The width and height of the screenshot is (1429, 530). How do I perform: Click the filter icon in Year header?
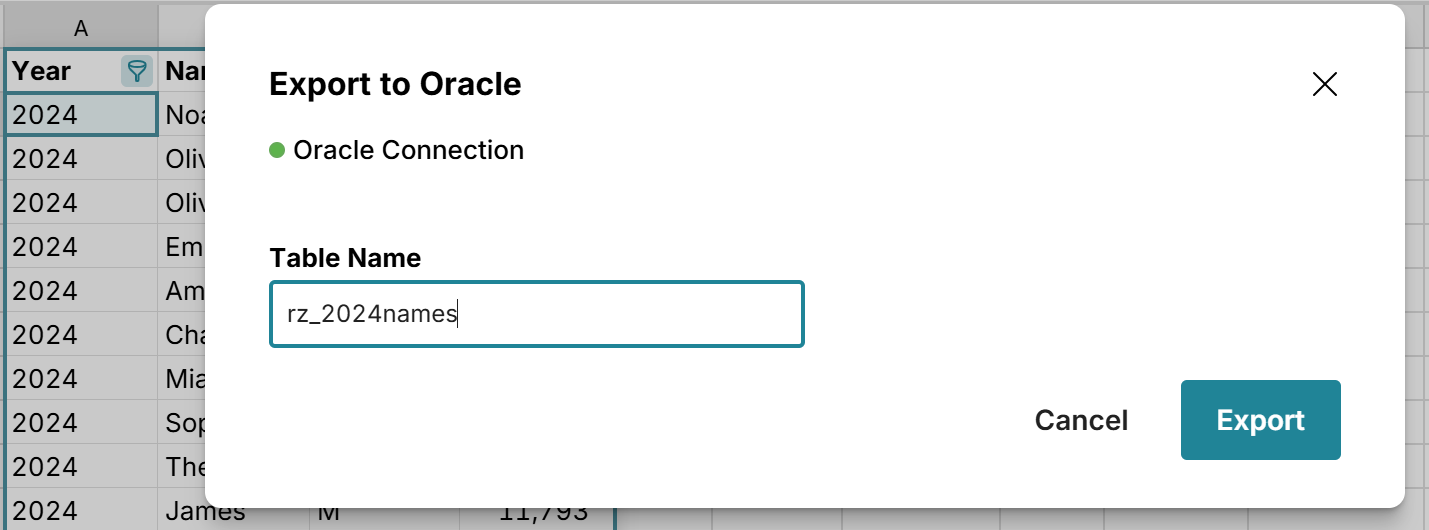[137, 71]
